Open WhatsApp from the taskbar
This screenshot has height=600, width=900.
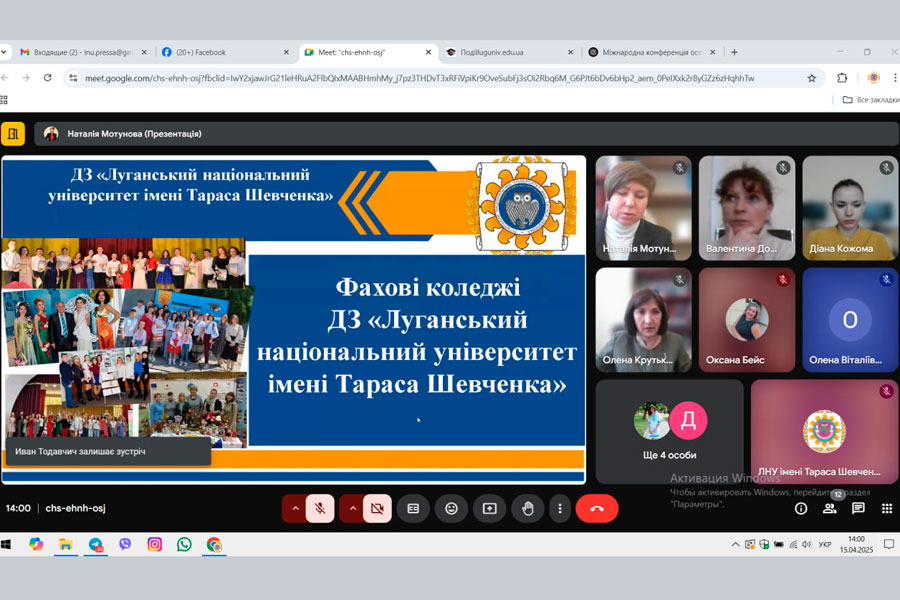point(184,544)
